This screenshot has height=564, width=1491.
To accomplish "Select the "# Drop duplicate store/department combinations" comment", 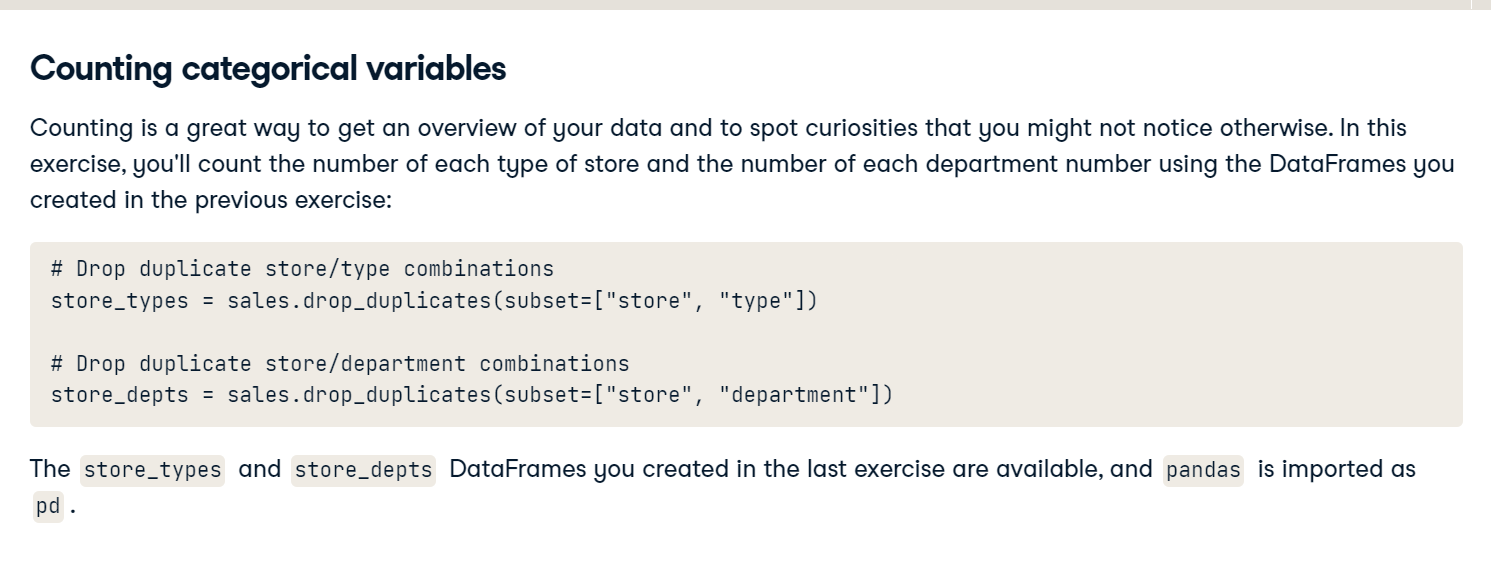I will pyautogui.click(x=340, y=363).
